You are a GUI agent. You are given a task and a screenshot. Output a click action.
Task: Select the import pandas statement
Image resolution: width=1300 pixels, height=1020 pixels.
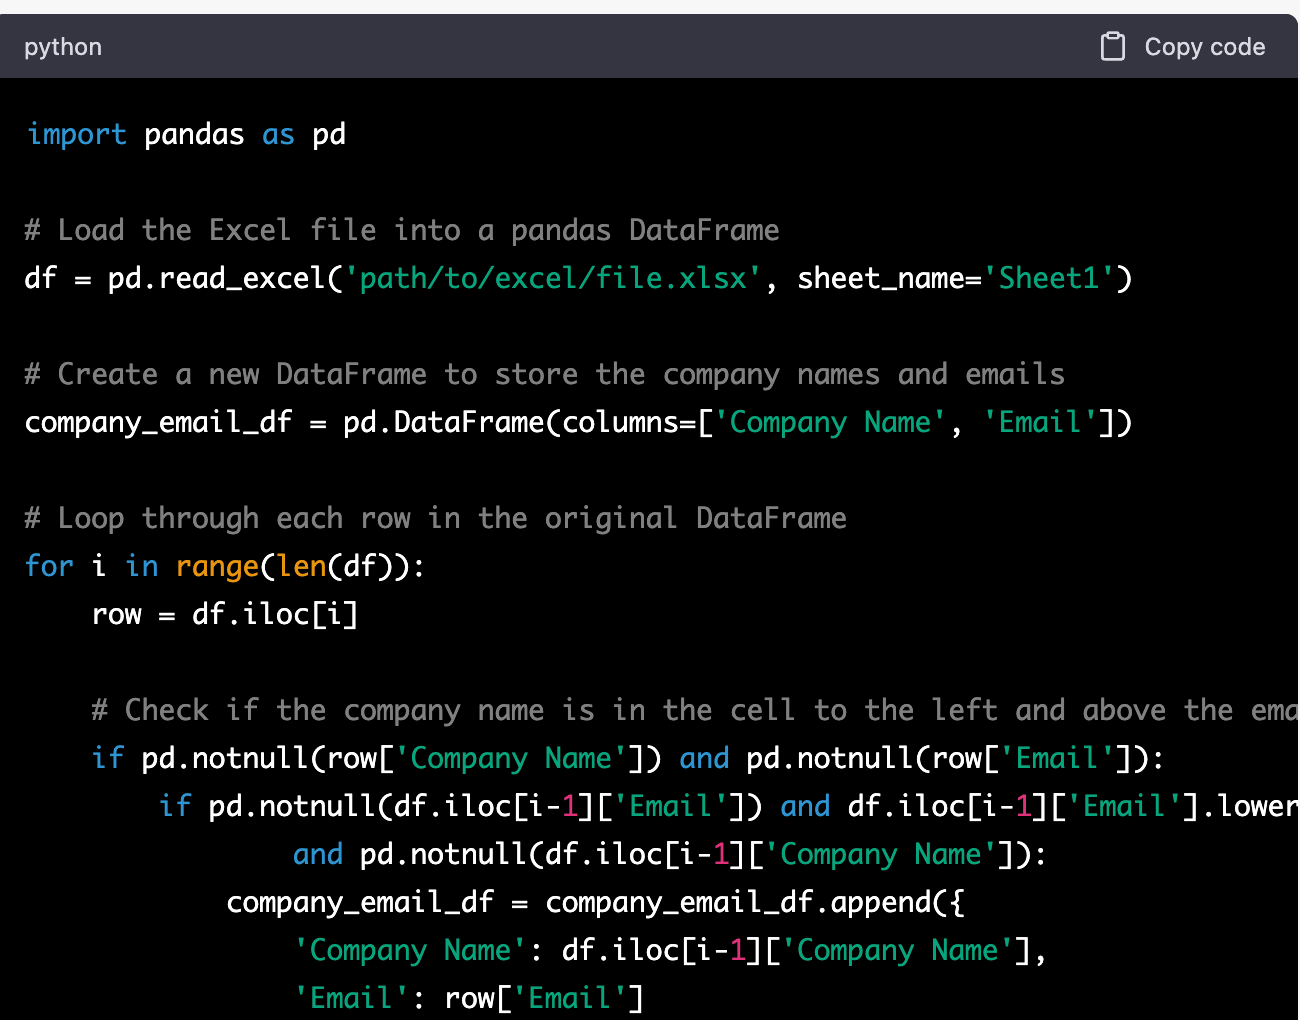tap(185, 133)
